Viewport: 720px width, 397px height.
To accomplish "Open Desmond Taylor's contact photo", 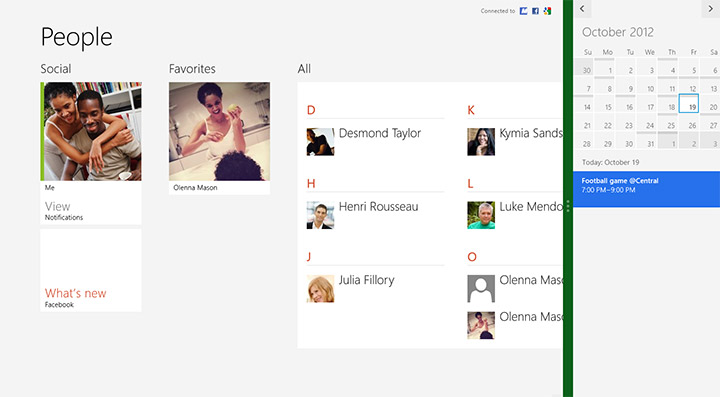I will (321, 142).
